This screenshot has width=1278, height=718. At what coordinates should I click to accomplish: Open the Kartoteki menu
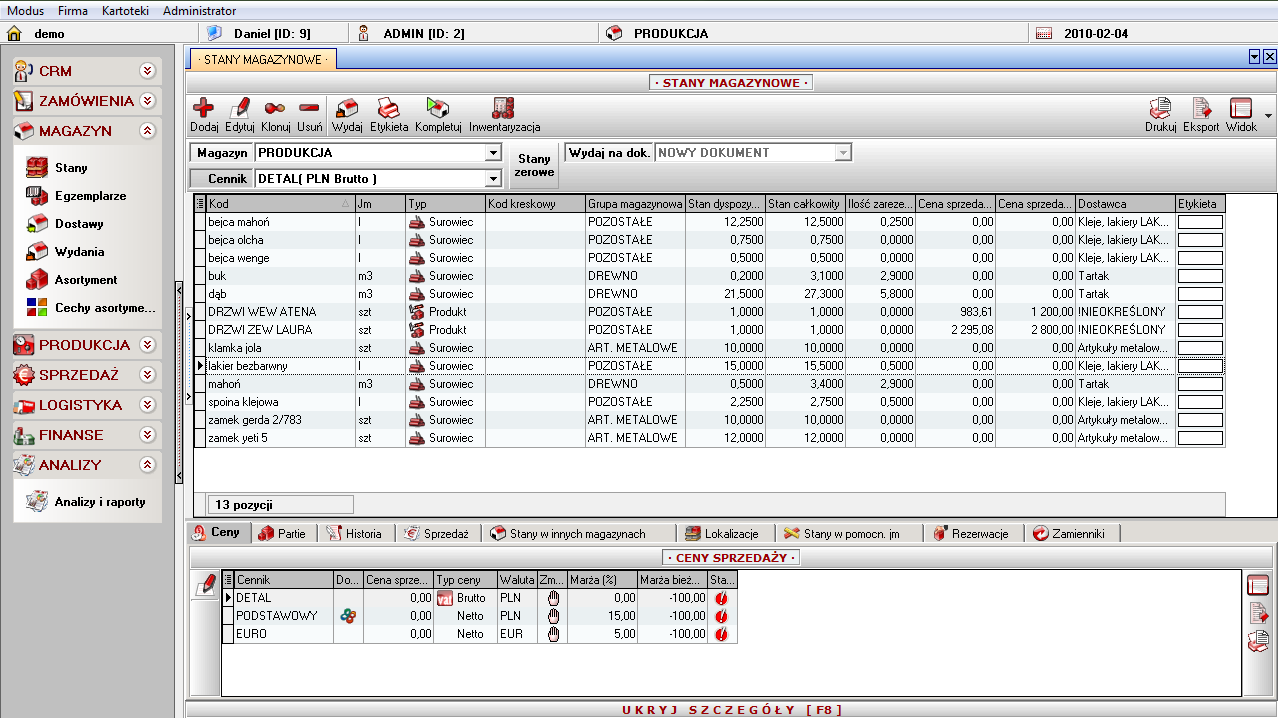tap(126, 11)
